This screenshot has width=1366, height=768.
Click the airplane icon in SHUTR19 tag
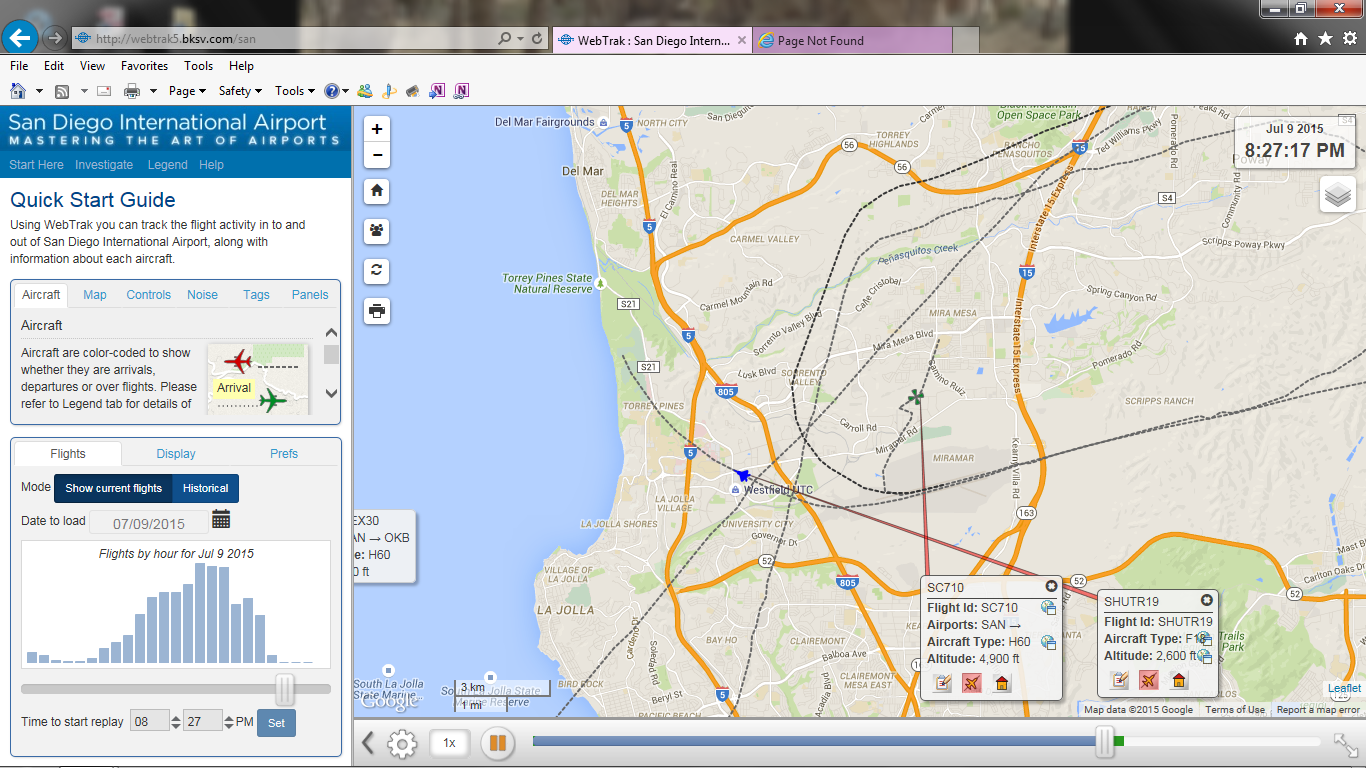tap(1149, 680)
